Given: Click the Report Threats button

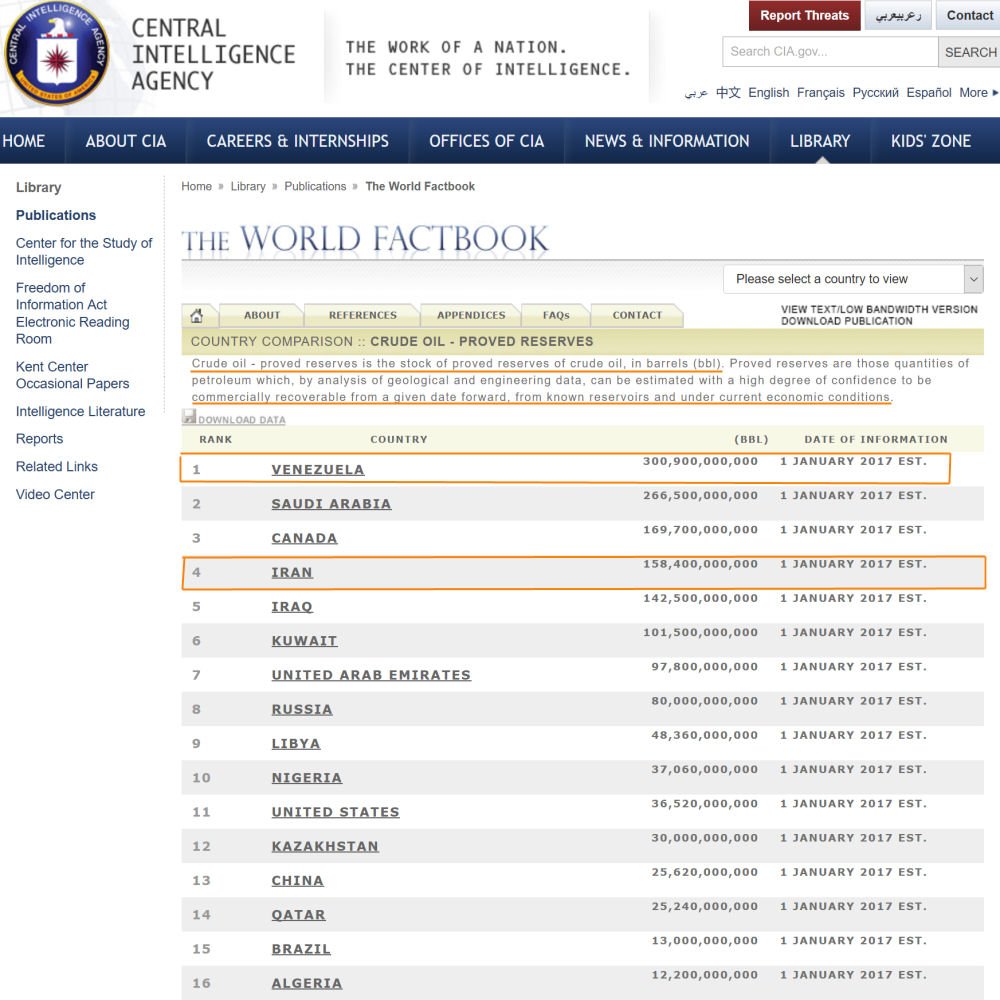Looking at the screenshot, I should pos(804,15).
